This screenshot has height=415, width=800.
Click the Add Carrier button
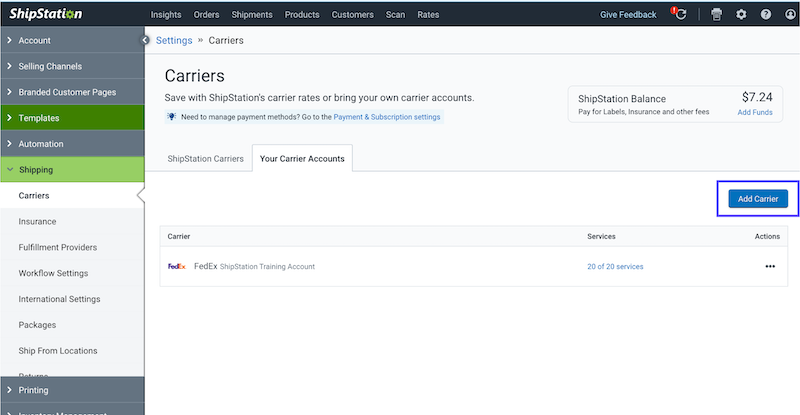coord(757,199)
